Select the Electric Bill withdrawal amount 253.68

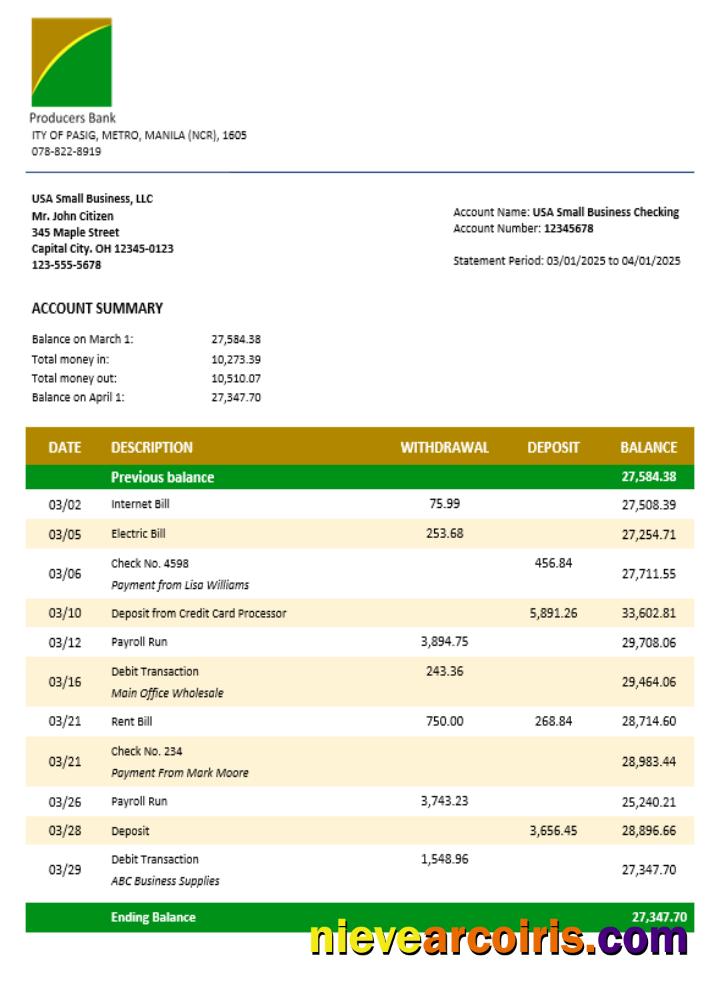pos(444,533)
